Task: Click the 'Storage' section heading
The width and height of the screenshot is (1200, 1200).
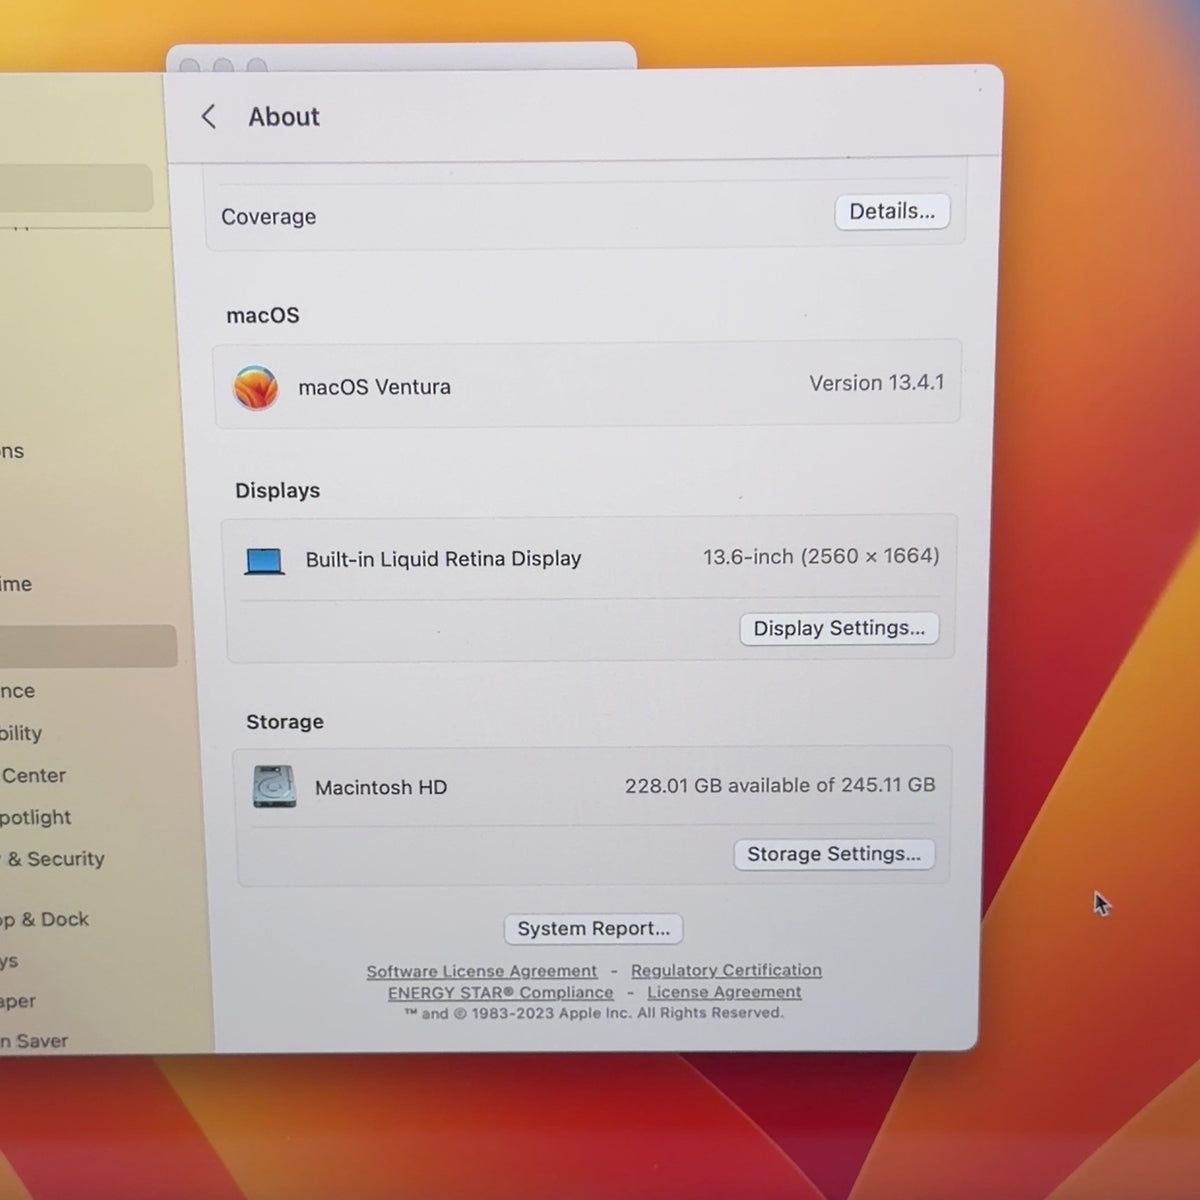Action: point(285,722)
